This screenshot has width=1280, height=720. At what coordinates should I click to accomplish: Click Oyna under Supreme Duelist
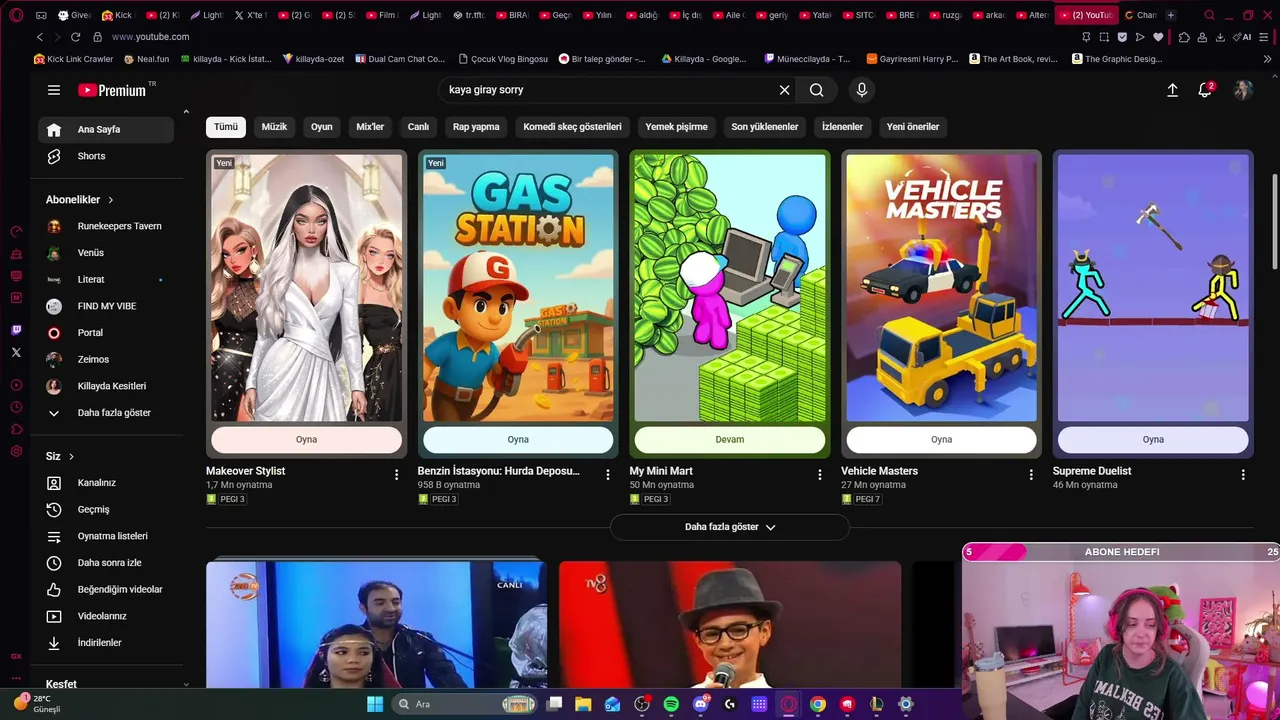coord(1153,440)
